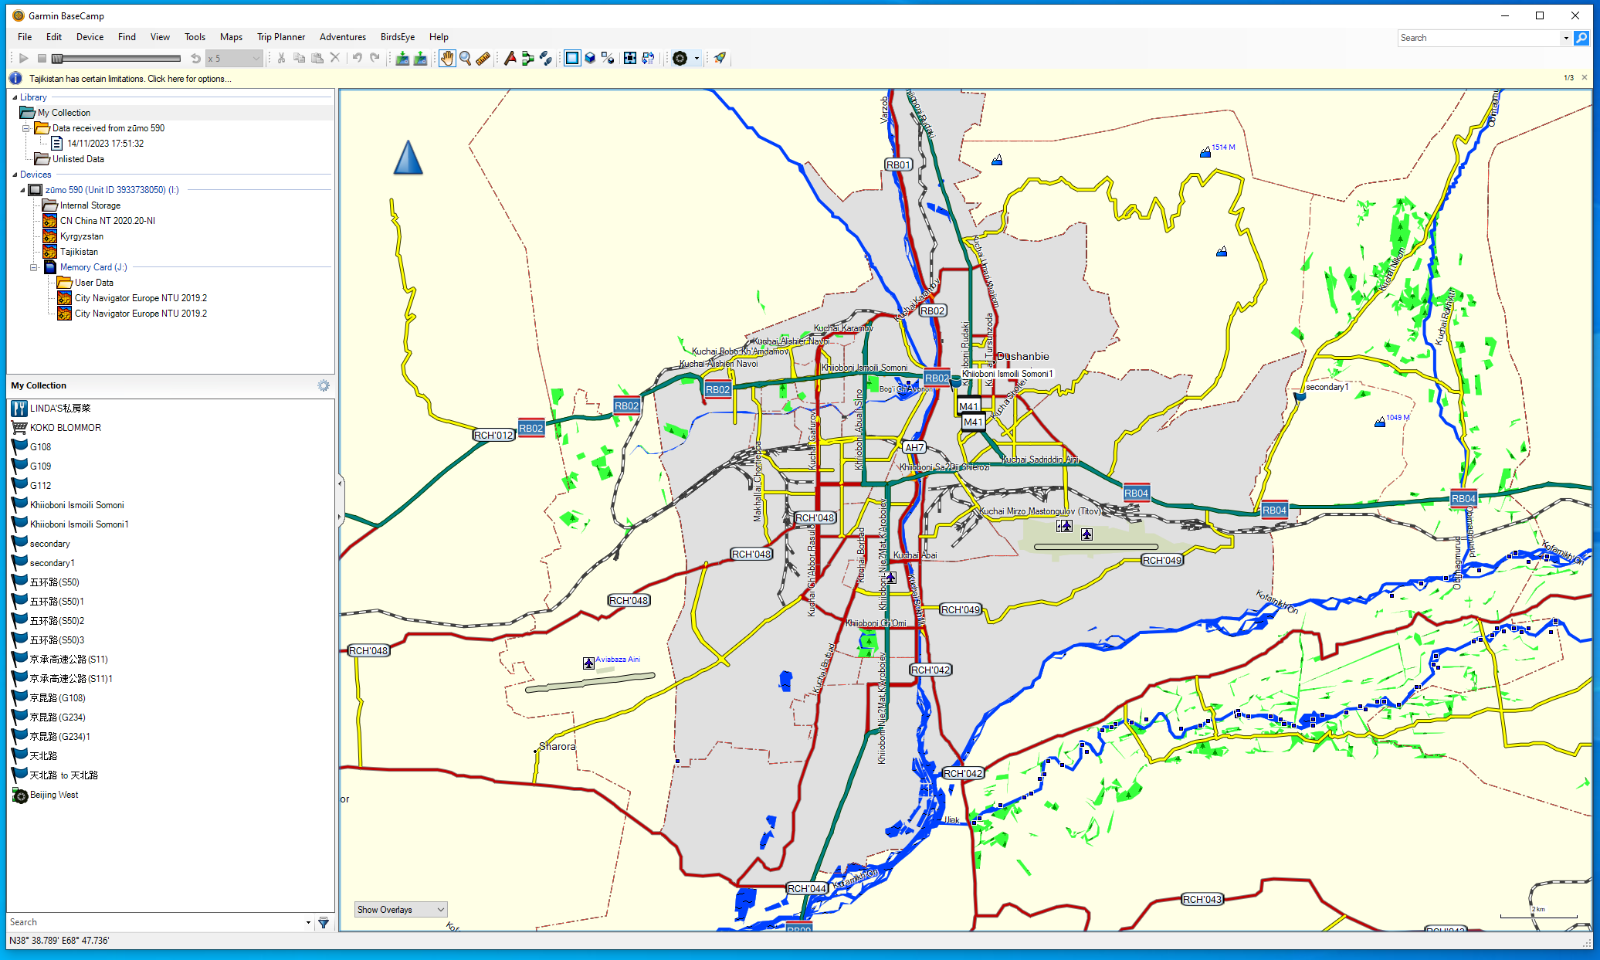Image resolution: width=1600 pixels, height=960 pixels.
Task: Select the Zoom magnifier tool
Action: [465, 58]
